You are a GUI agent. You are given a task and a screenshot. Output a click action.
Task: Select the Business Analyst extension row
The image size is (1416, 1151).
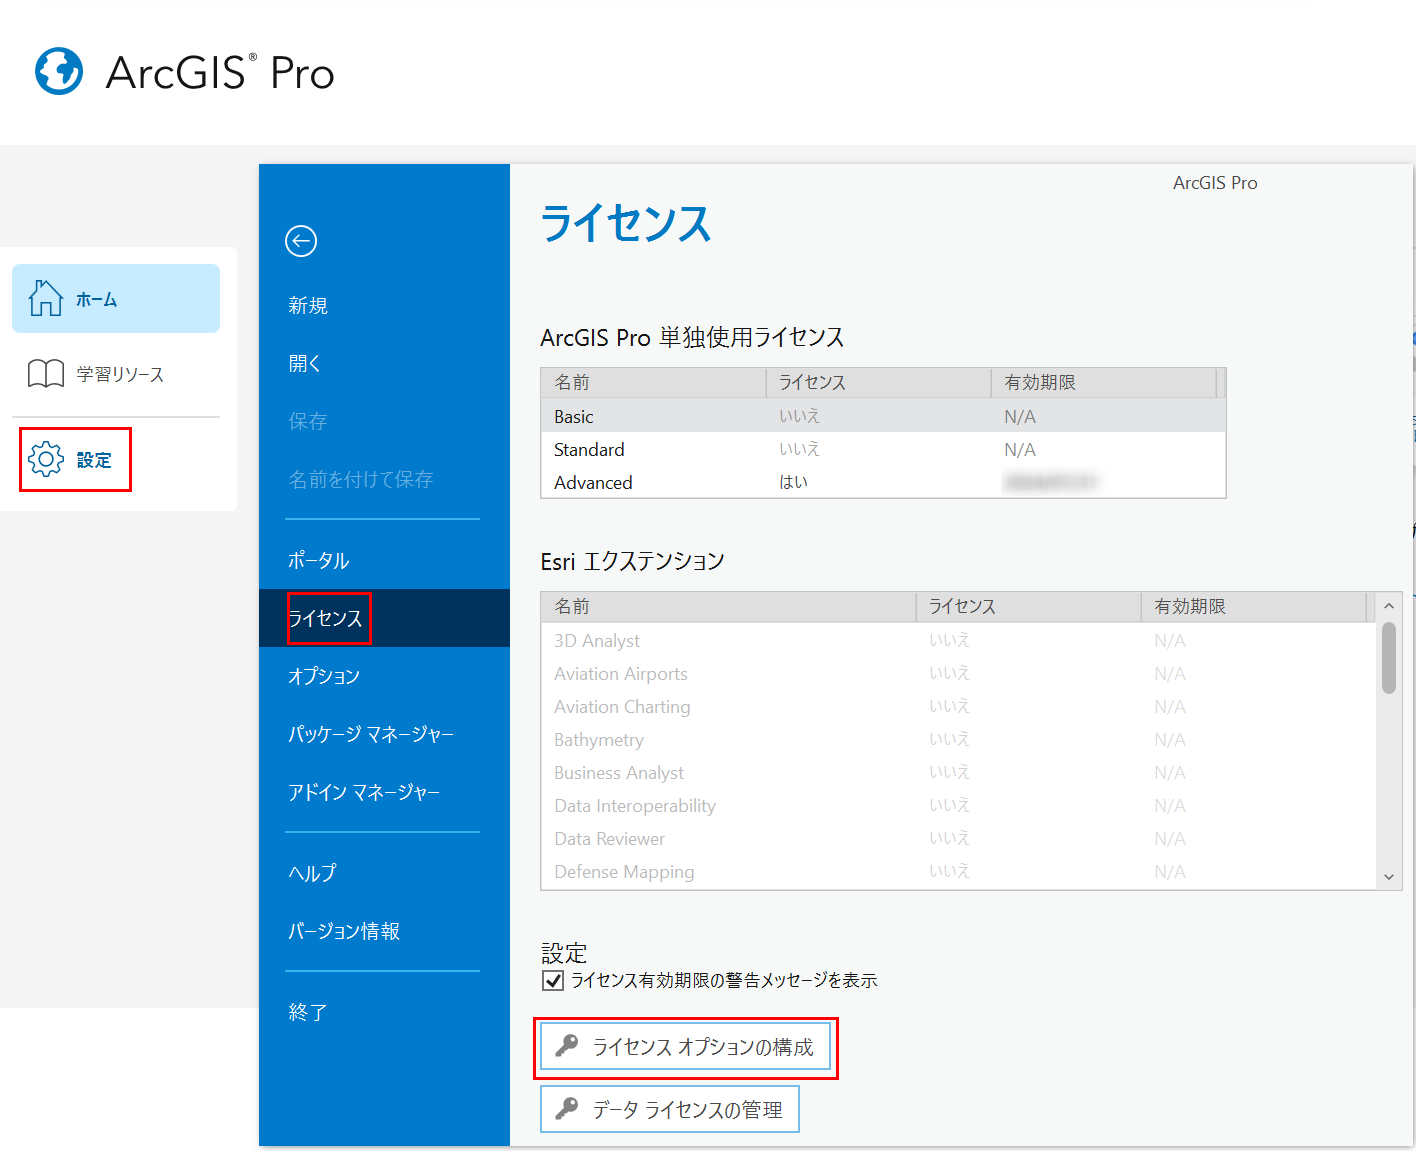click(958, 772)
